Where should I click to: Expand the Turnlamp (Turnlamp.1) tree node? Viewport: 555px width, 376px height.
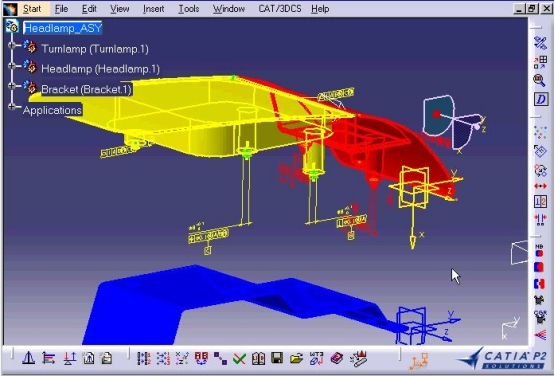click(12, 45)
